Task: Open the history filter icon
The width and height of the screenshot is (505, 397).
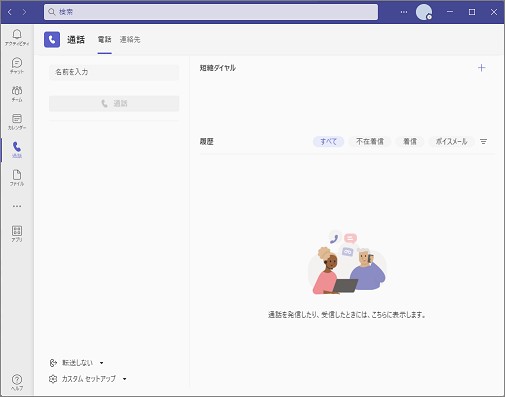Action: tap(483, 142)
